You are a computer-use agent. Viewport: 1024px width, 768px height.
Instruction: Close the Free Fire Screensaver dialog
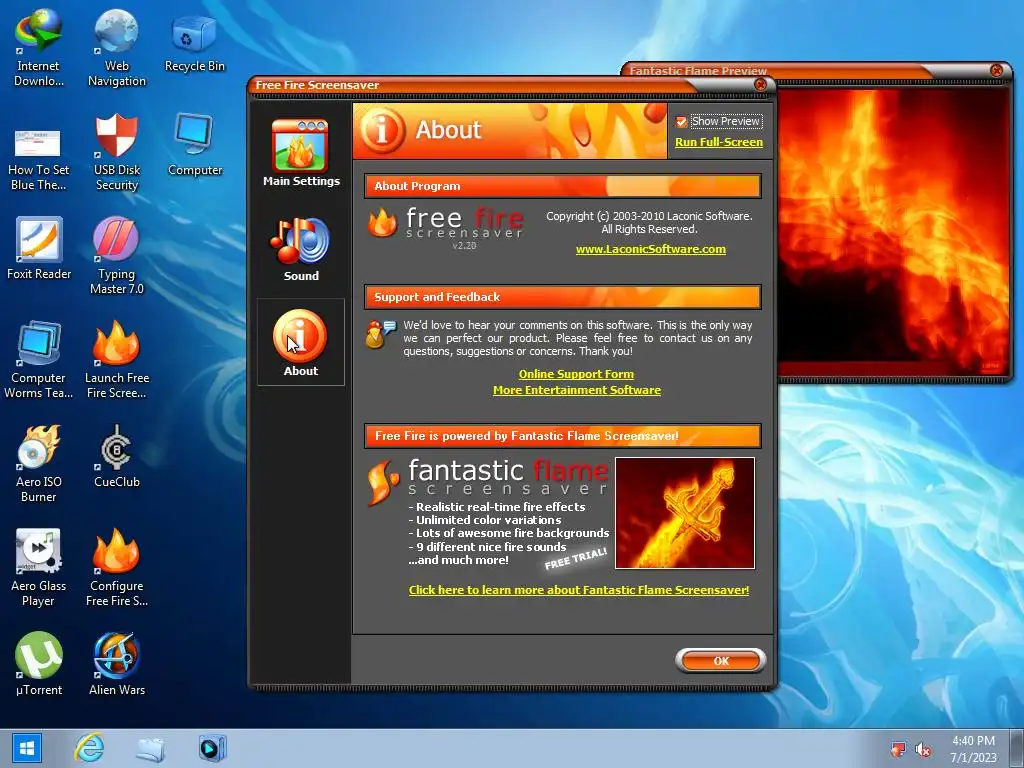[760, 84]
